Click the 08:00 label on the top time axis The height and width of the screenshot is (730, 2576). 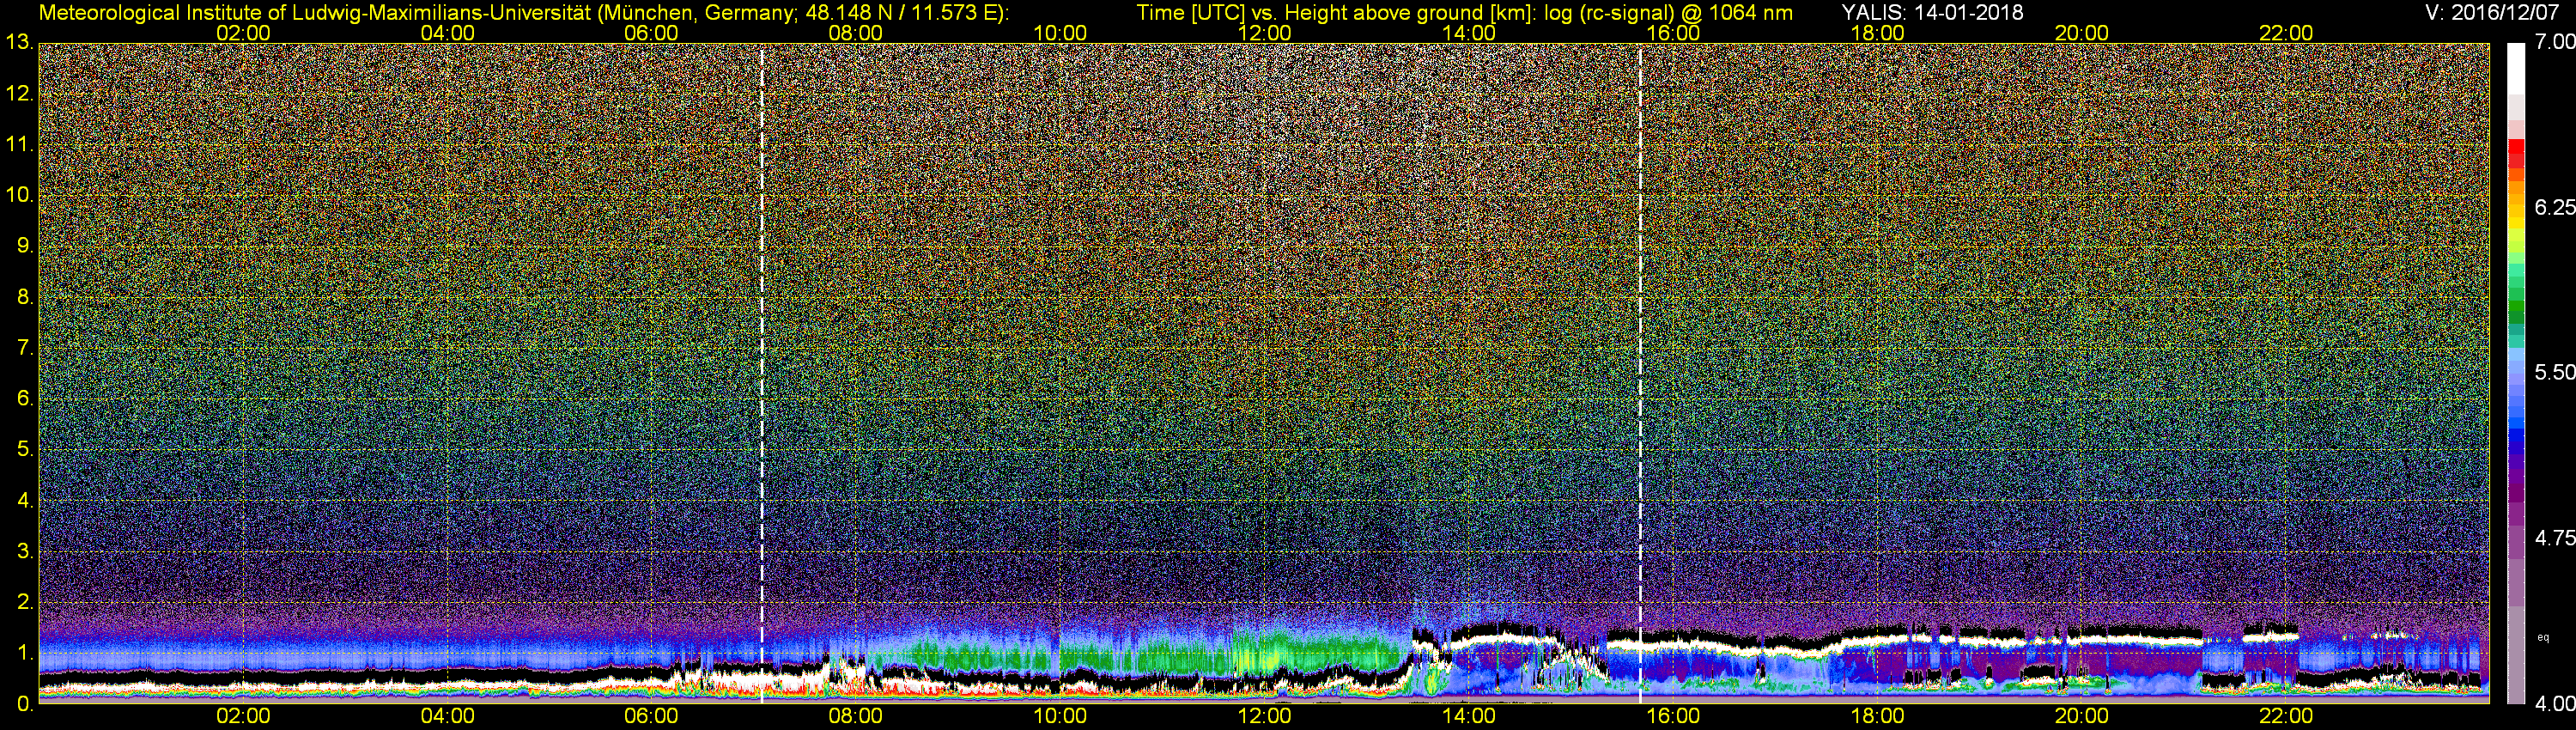(x=855, y=33)
